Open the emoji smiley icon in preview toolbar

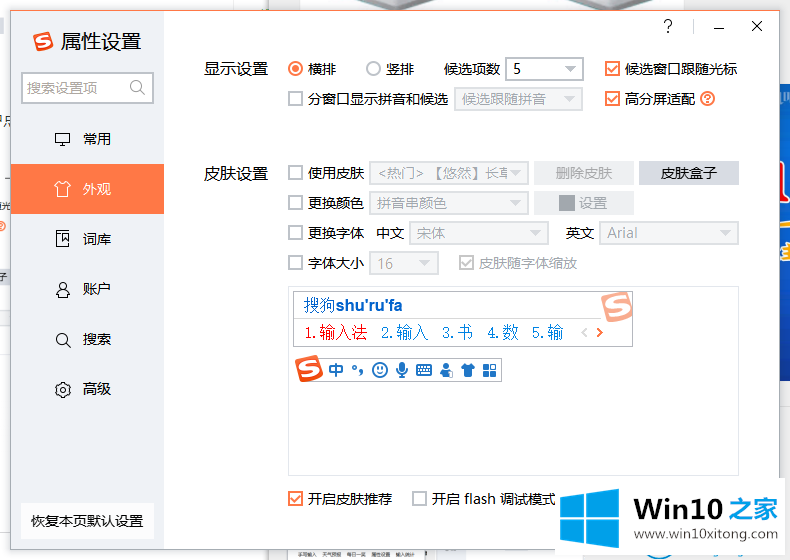coord(379,370)
